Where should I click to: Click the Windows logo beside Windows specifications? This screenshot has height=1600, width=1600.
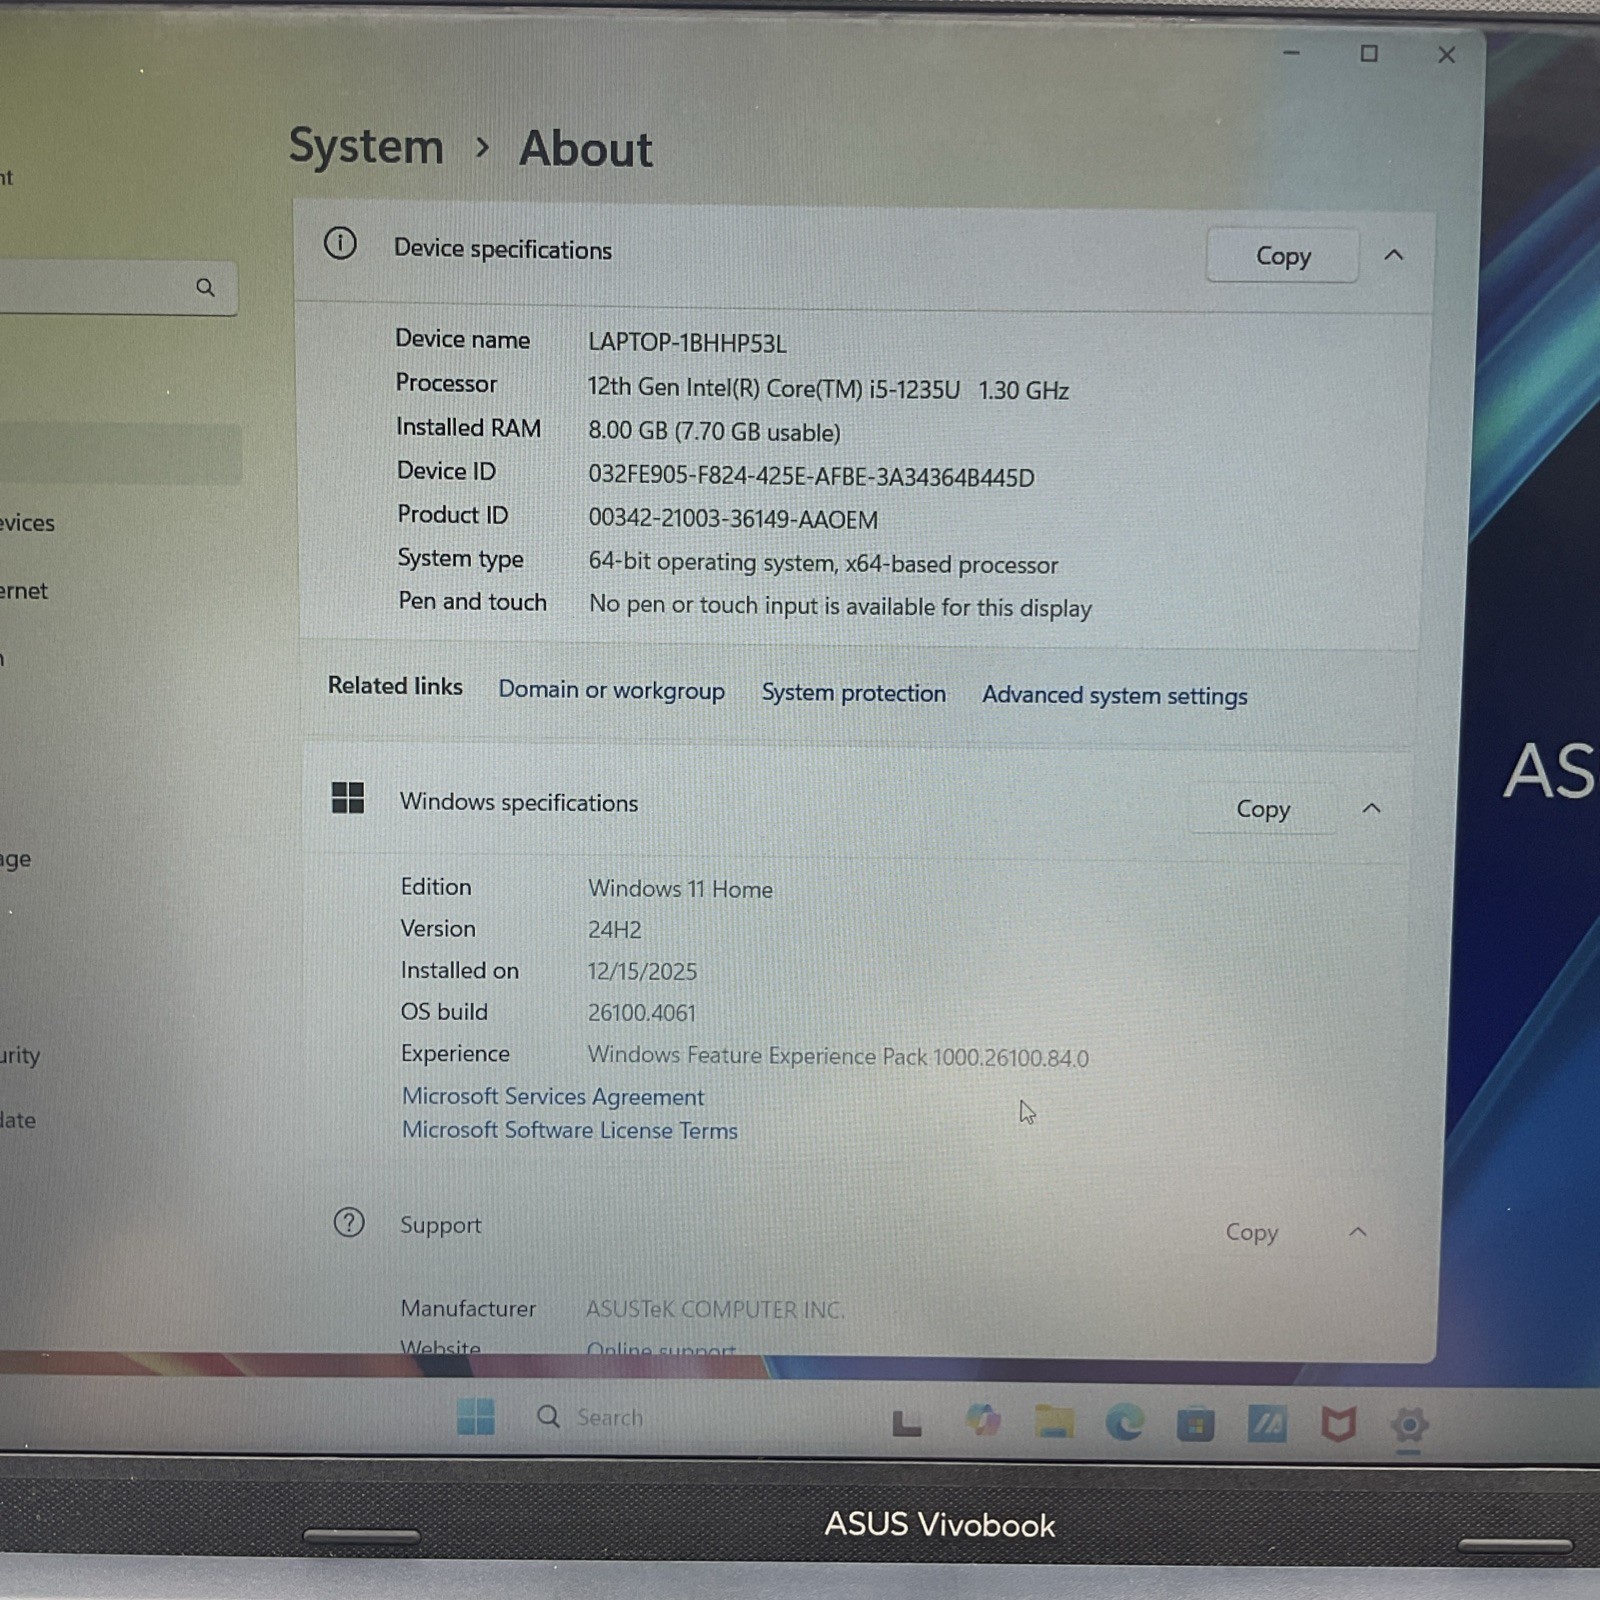tap(348, 798)
